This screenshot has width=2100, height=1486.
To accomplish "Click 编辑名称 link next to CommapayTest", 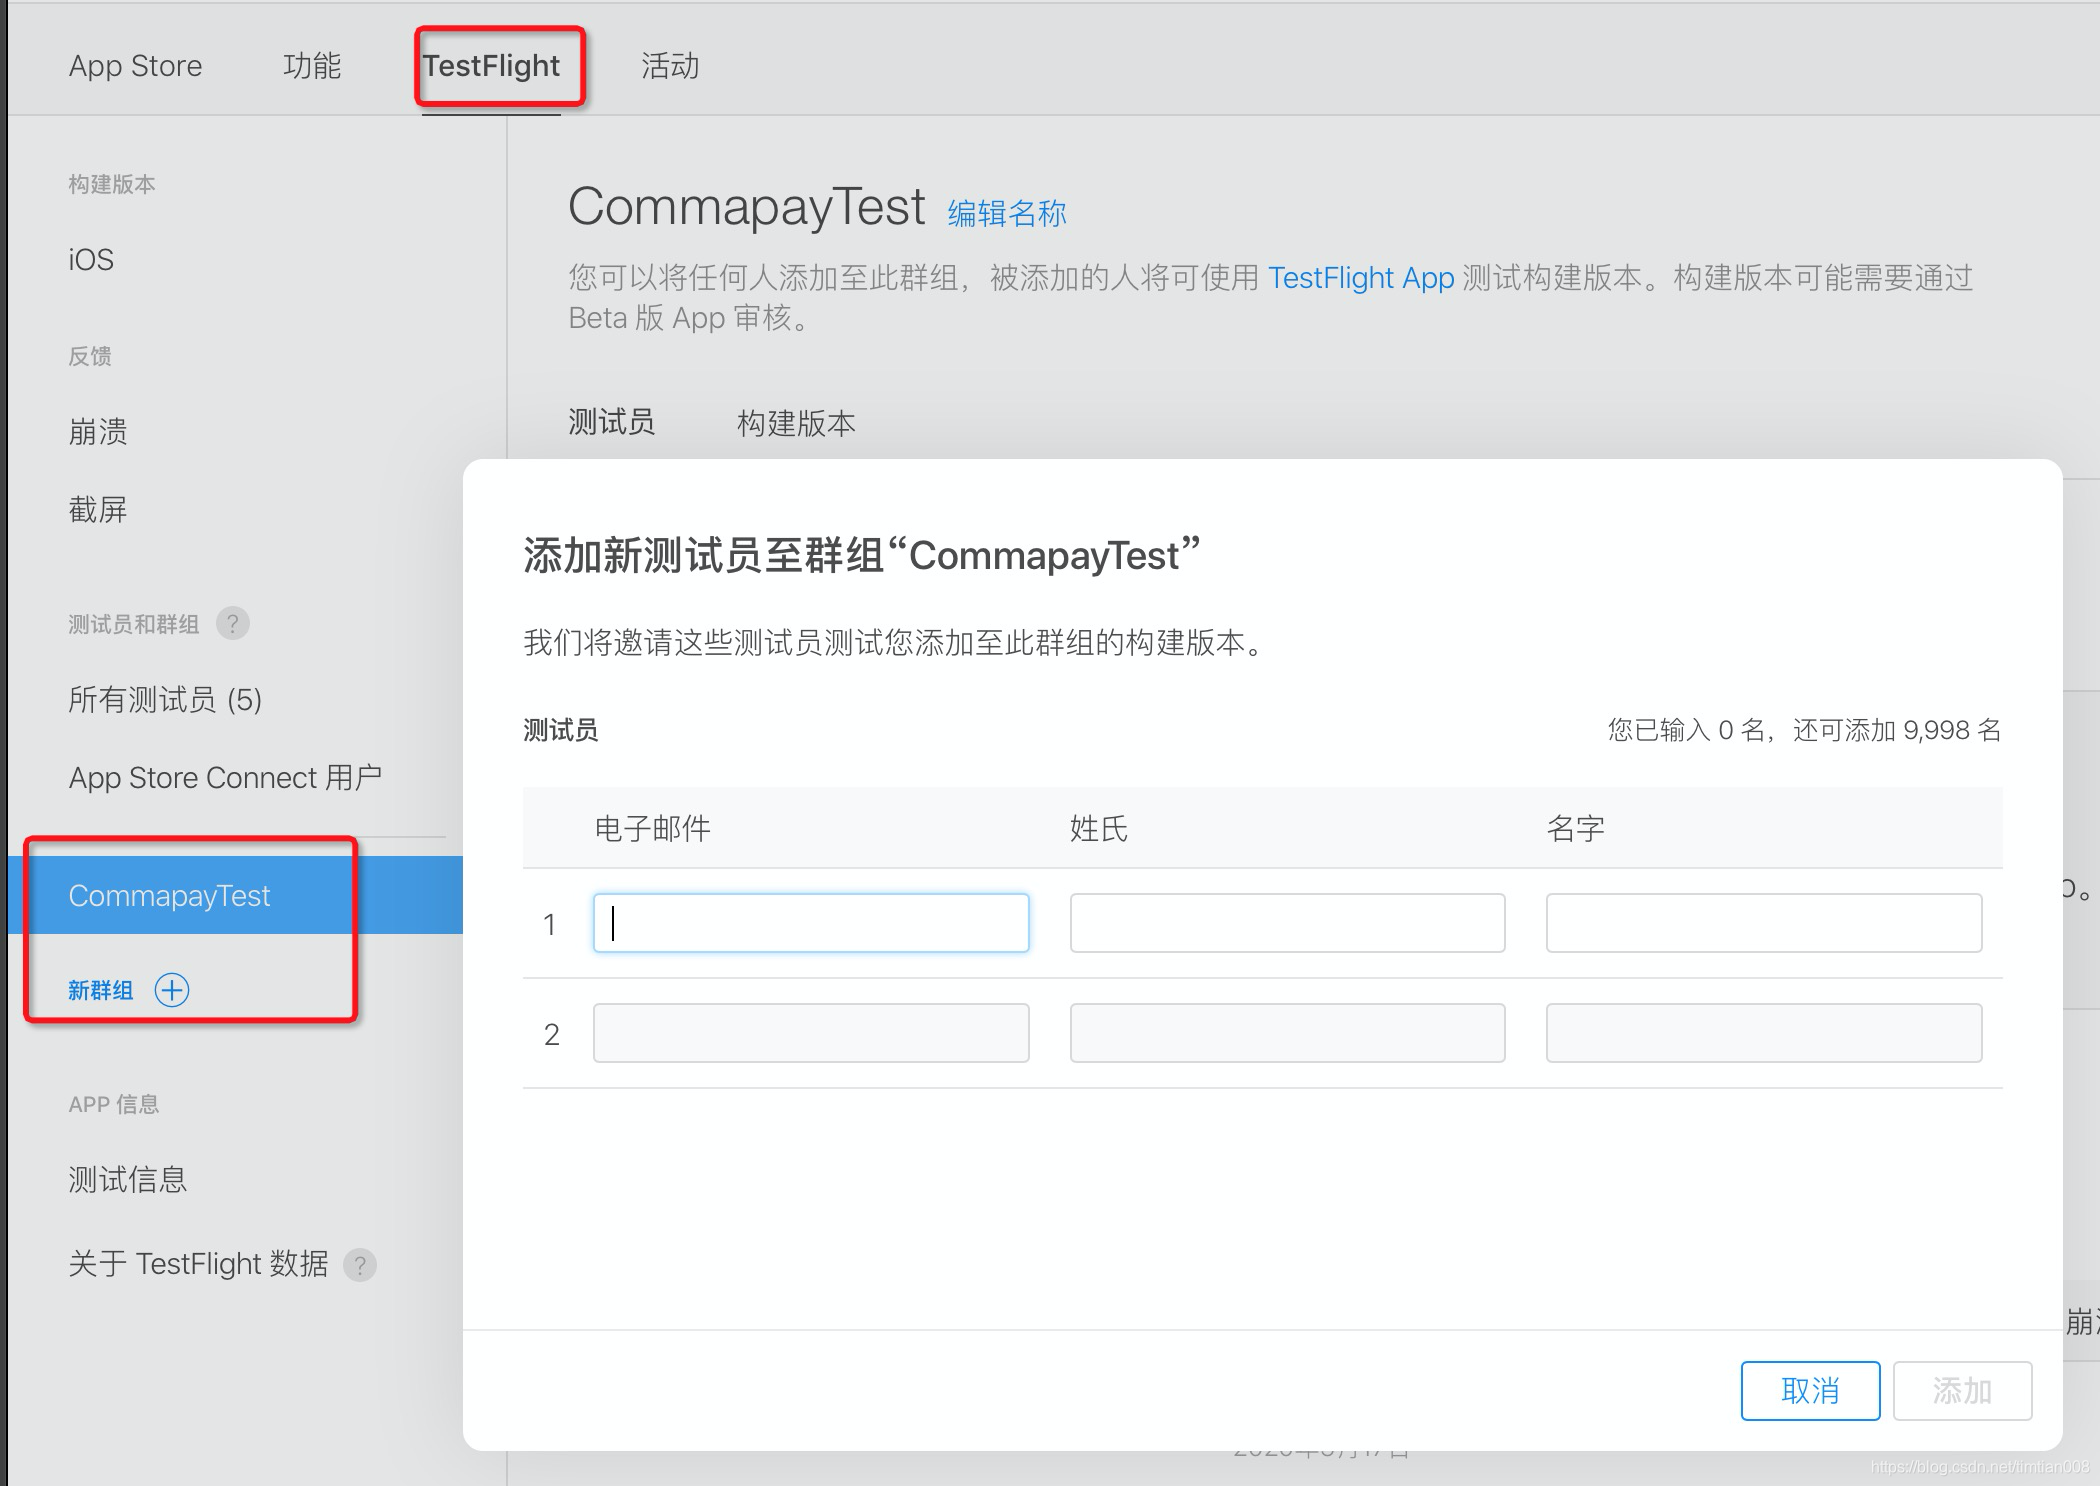I will pyautogui.click(x=1006, y=213).
